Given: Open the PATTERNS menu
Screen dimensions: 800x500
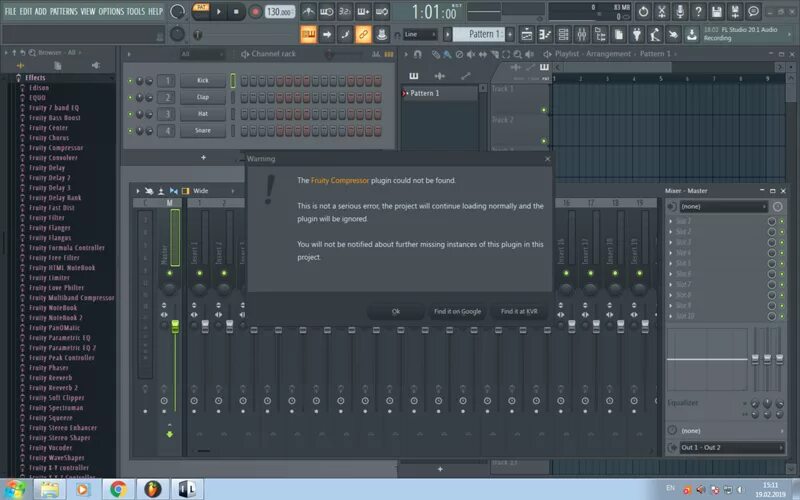Looking at the screenshot, I should click(x=64, y=11).
